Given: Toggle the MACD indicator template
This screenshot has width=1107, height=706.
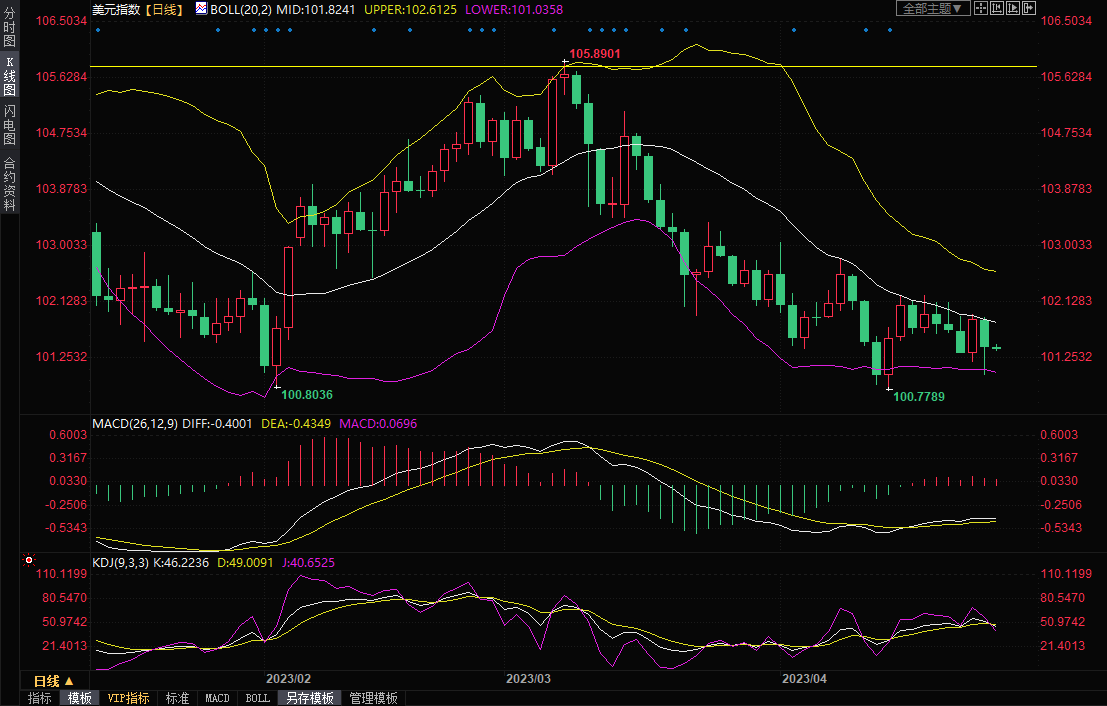Looking at the screenshot, I should click(217, 698).
